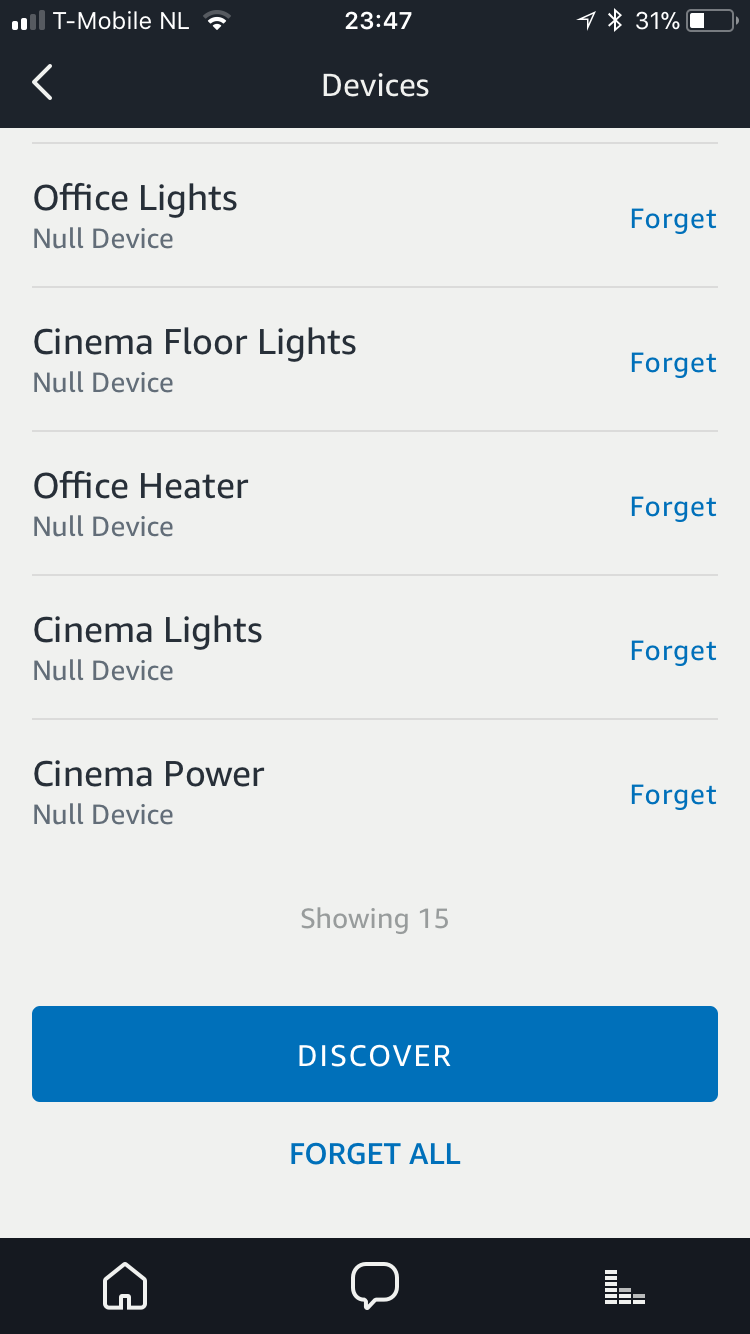Forget the Office Lights device
The height and width of the screenshot is (1334, 750).
point(673,219)
